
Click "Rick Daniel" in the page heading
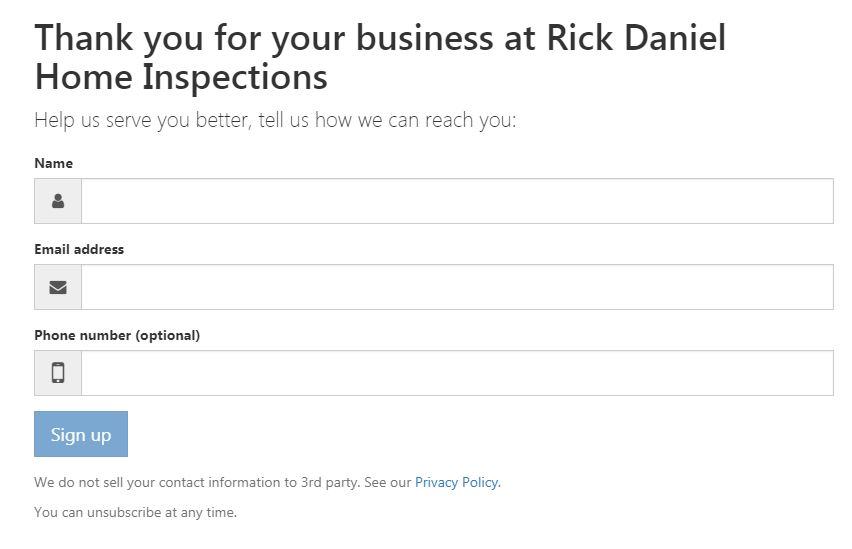pos(636,38)
